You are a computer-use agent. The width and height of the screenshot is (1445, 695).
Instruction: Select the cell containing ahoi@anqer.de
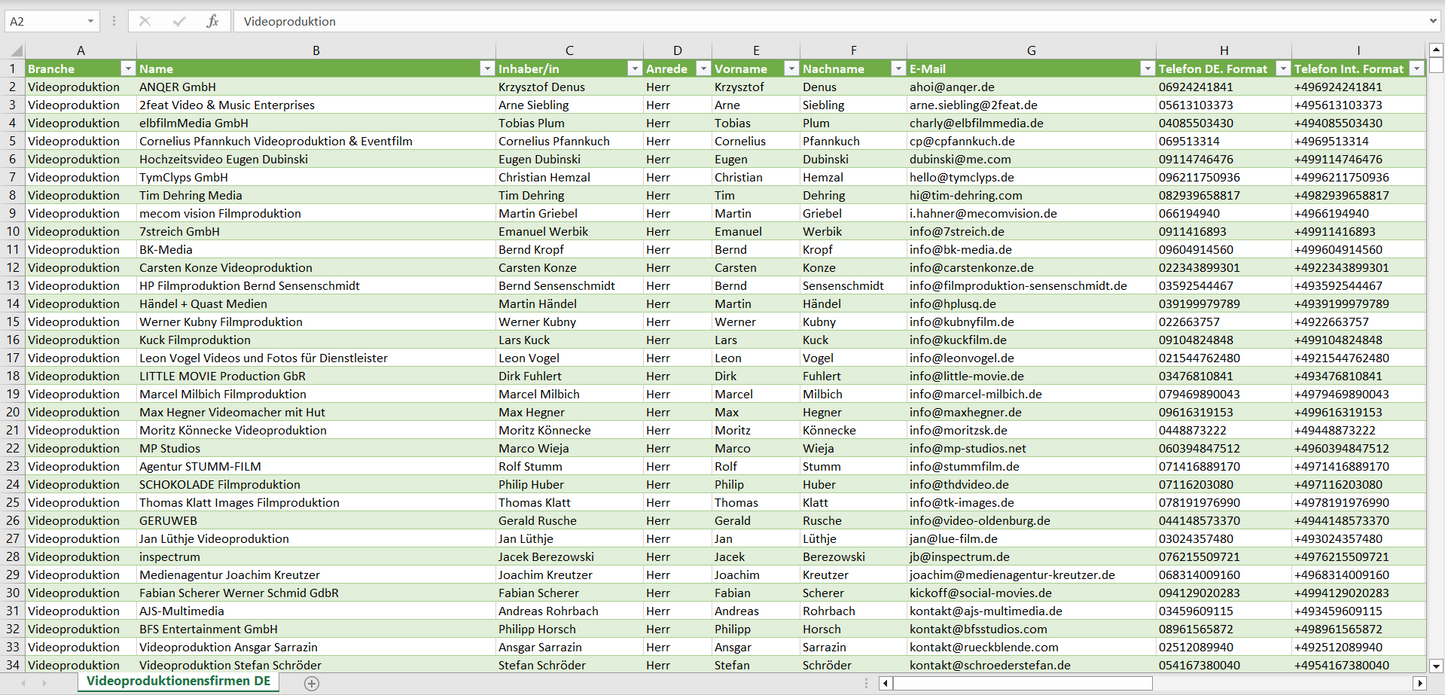tap(1030, 87)
